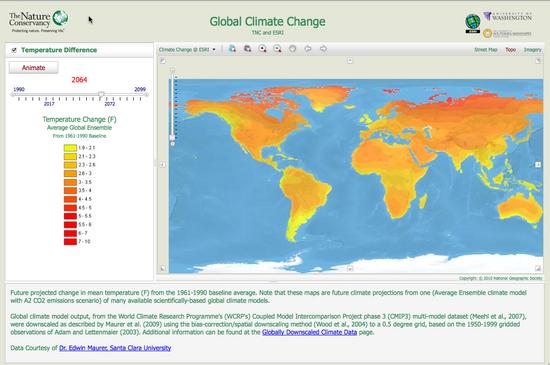Select the round pan tool icon in toolbar

[x=293, y=49]
